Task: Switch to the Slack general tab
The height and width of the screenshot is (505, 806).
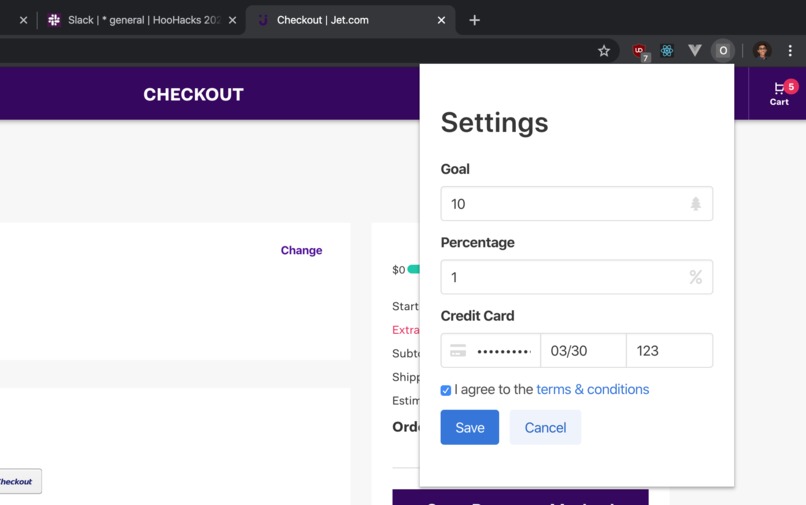Action: 141,20
